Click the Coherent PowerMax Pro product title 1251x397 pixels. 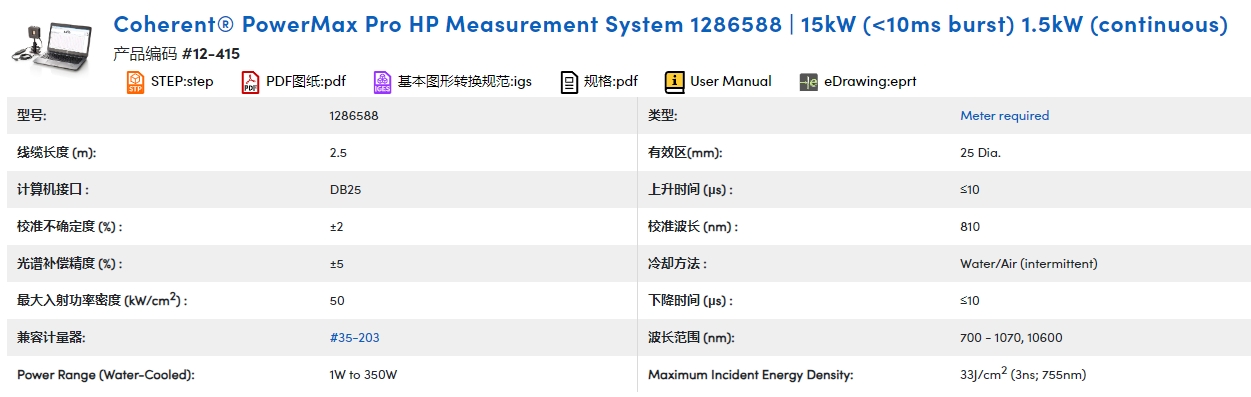pos(671,25)
